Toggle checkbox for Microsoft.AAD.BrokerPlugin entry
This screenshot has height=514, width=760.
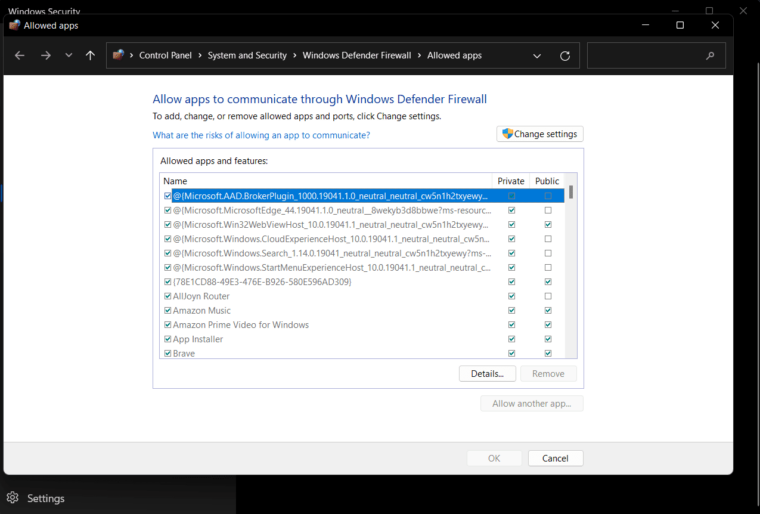168,196
